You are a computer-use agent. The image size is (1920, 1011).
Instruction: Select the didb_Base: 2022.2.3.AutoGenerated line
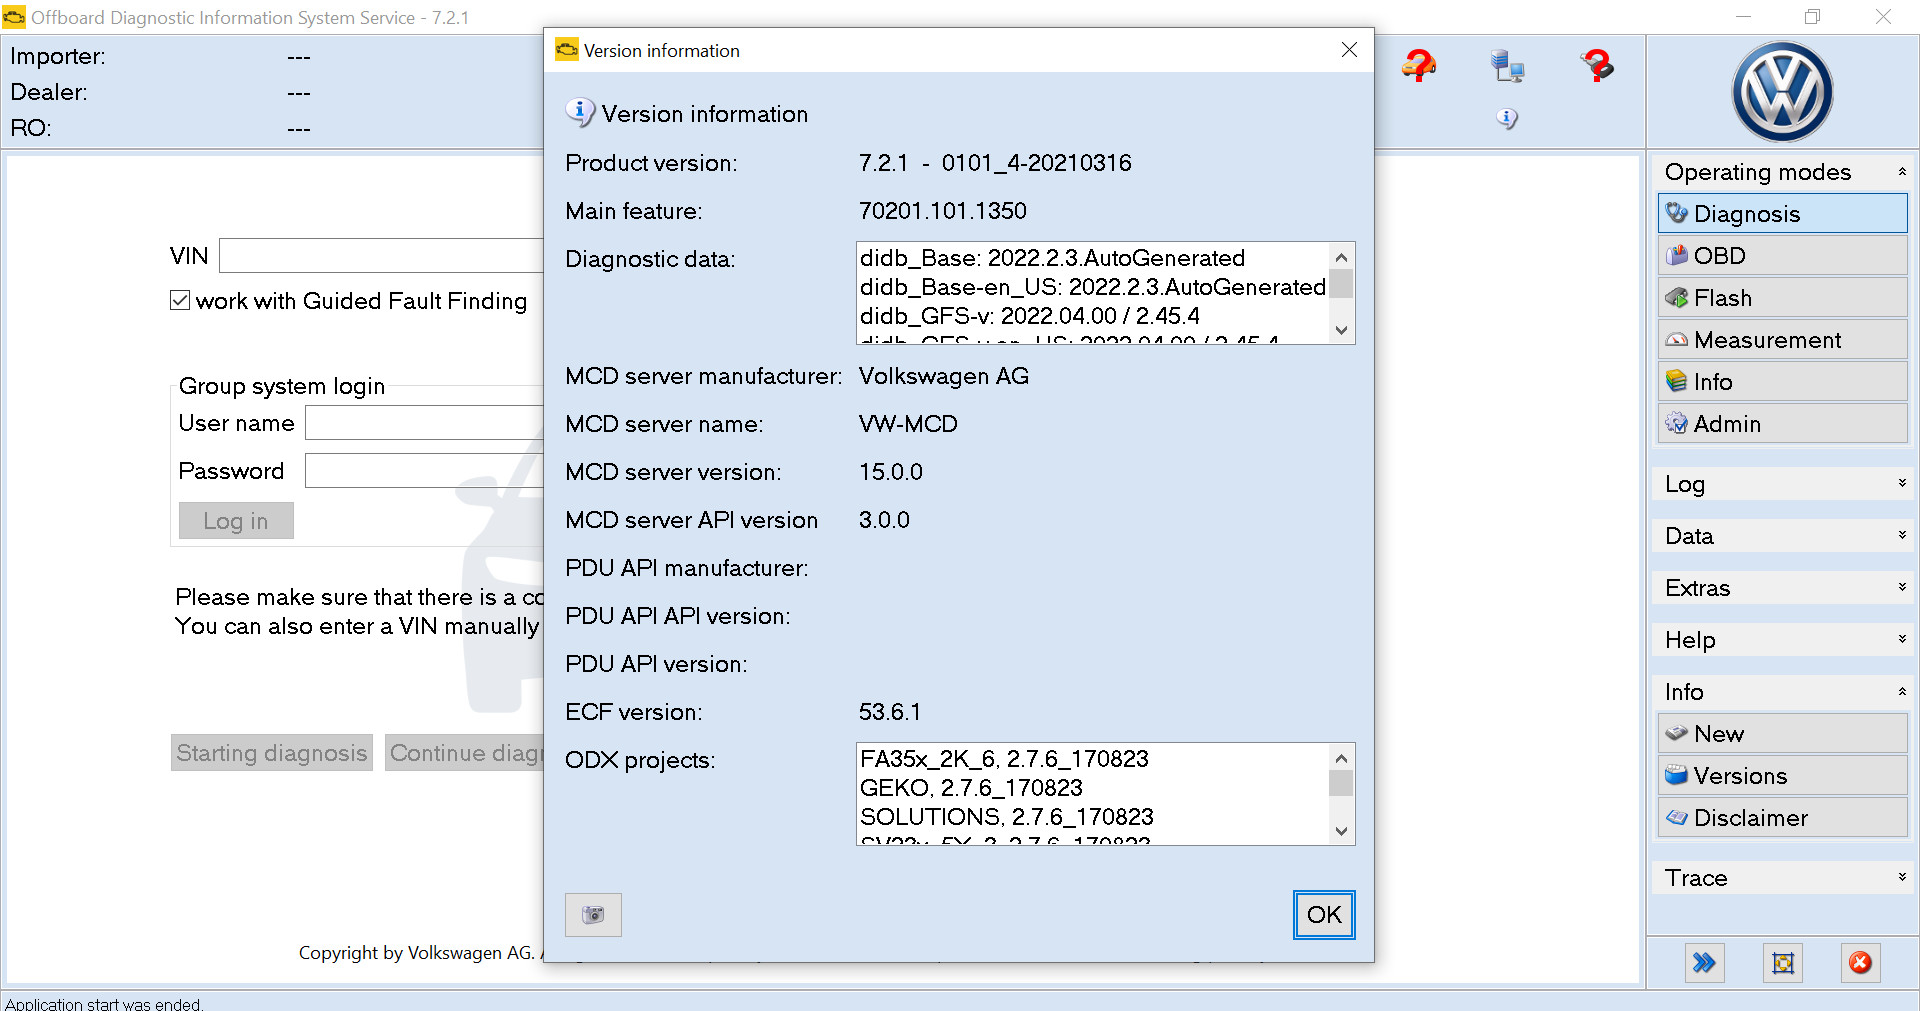click(1052, 258)
